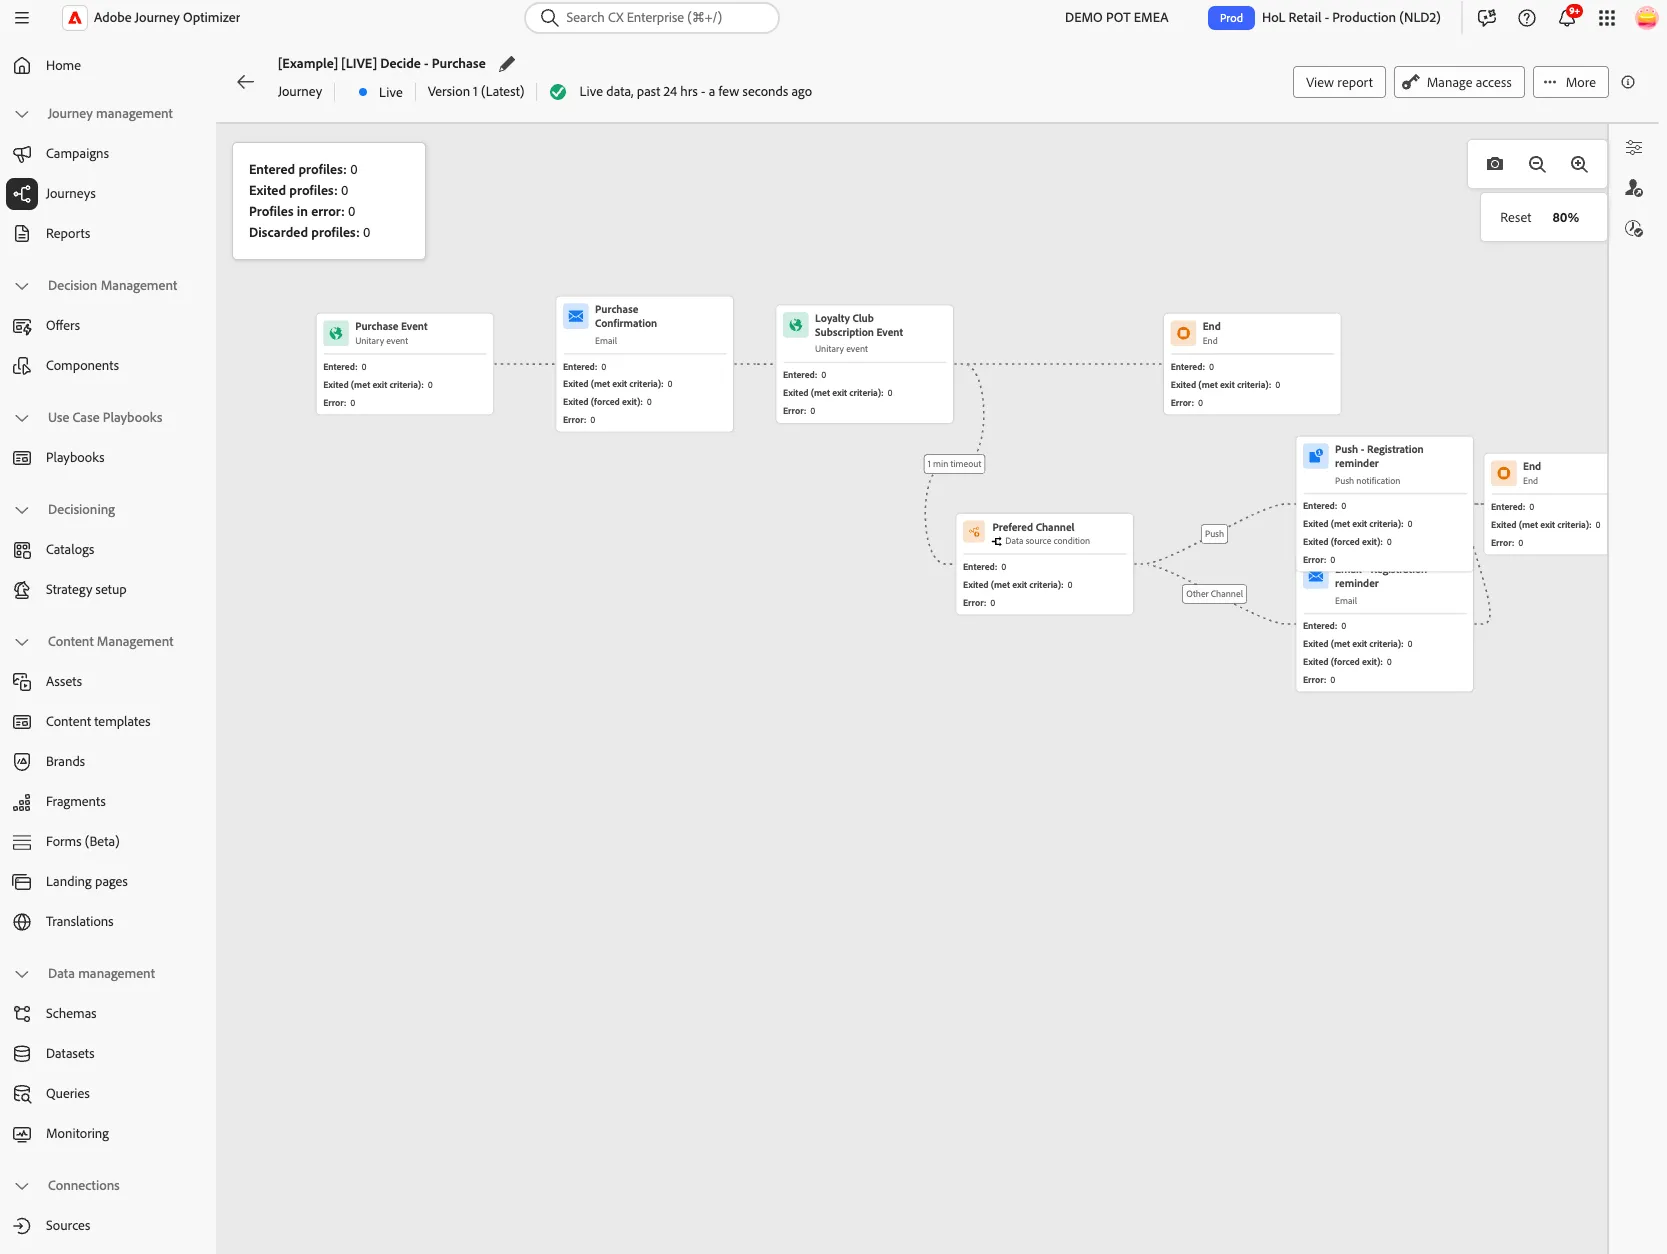Open the app switcher grid
This screenshot has height=1254, width=1667.
click(x=1607, y=18)
